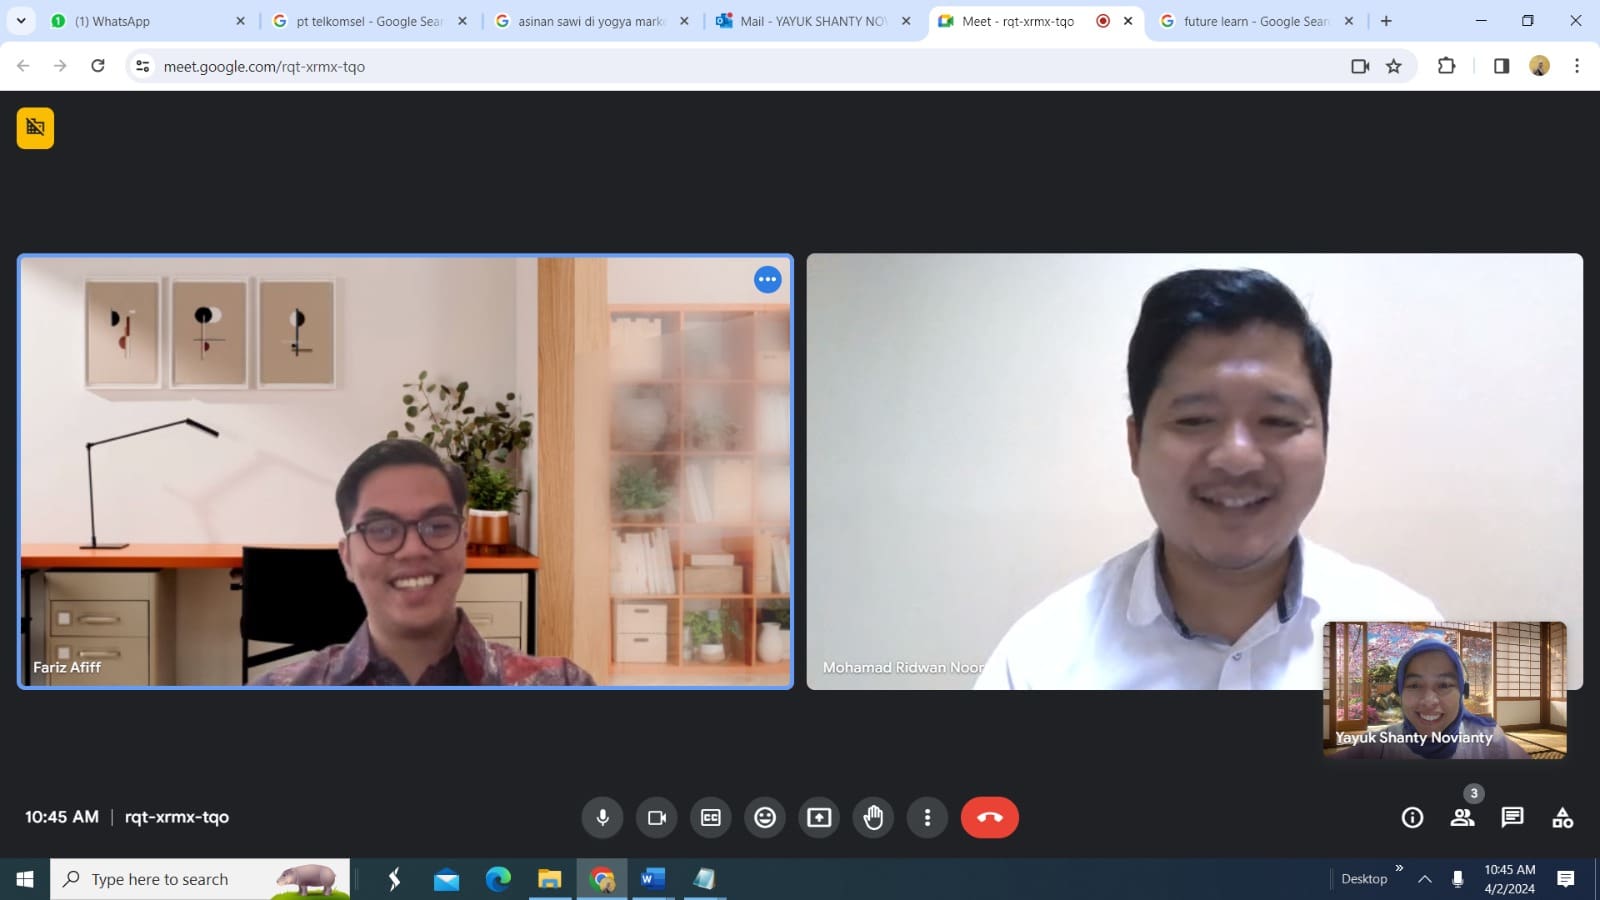Click the yellow icon at top-left of the meeting
This screenshot has height=900, width=1600.
tap(35, 128)
